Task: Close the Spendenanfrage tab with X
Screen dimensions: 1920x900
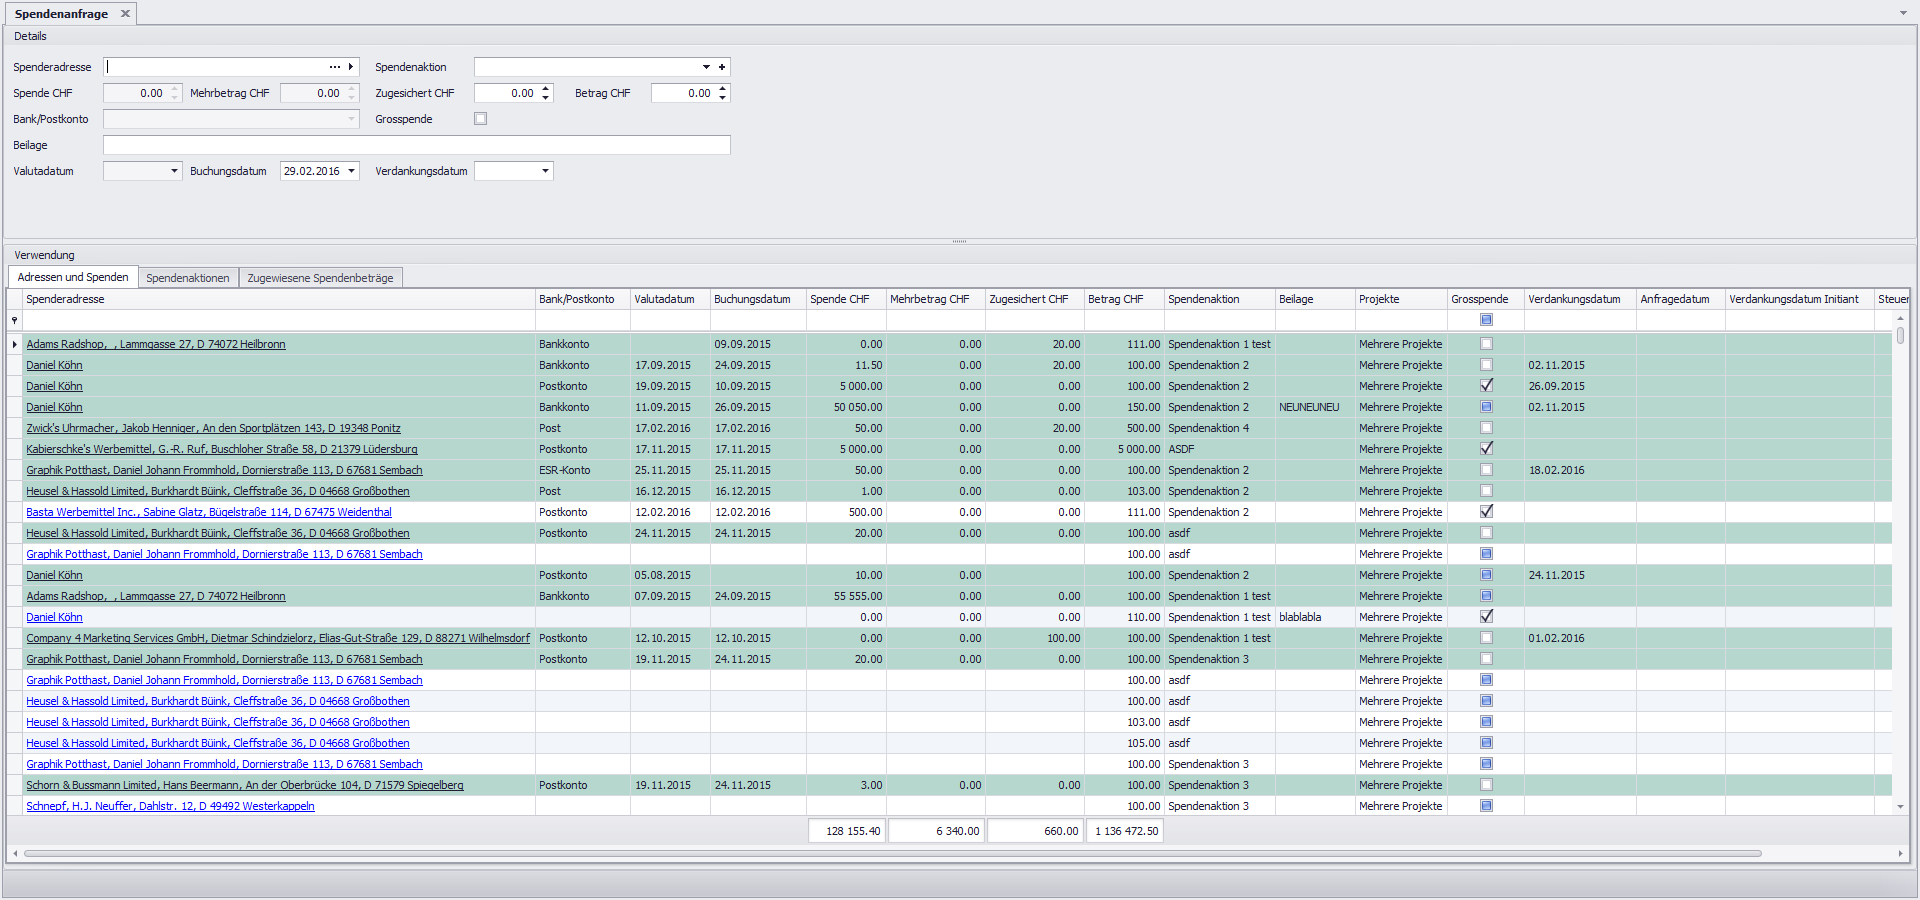Action: coord(125,14)
